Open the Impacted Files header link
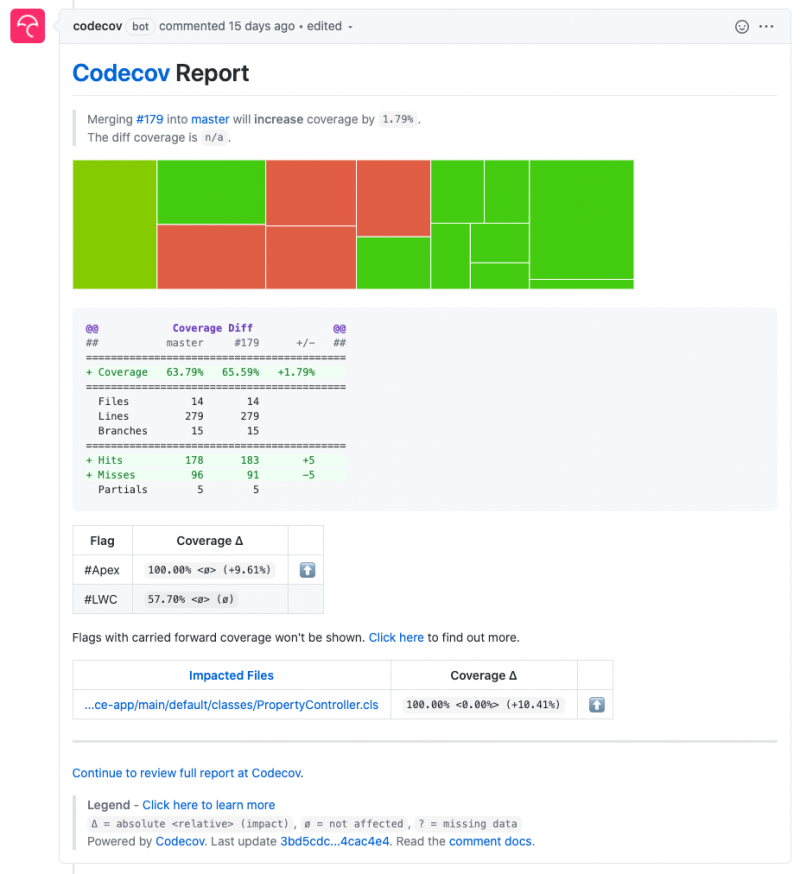The width and height of the screenshot is (800, 874). coord(231,676)
